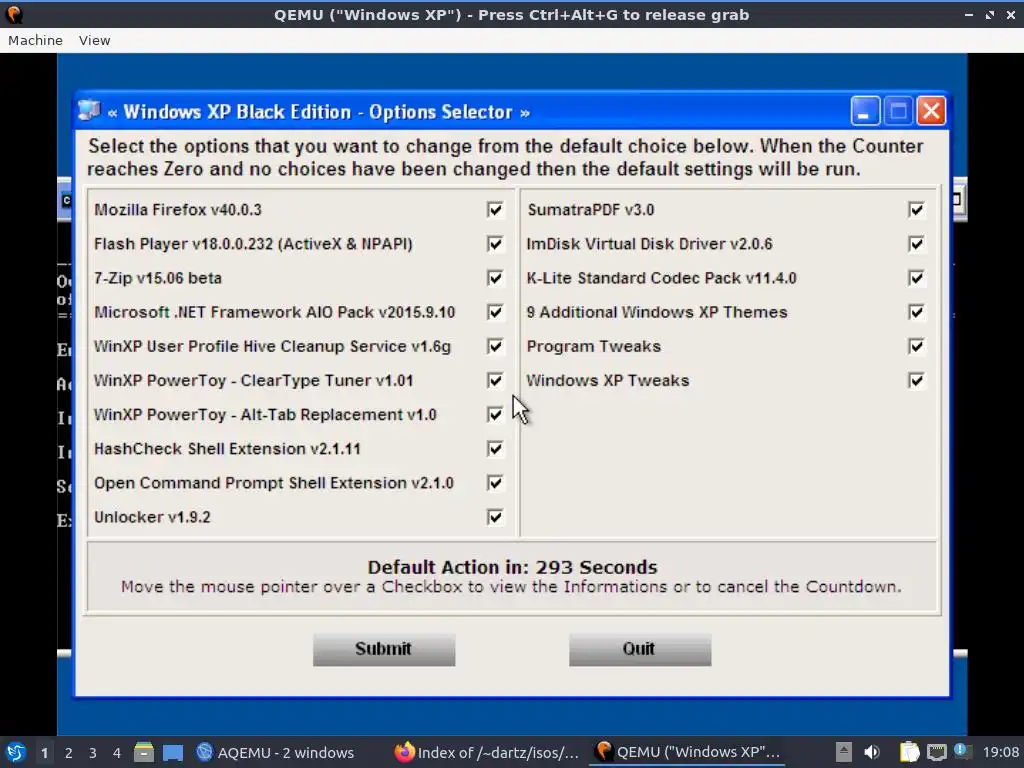Switch to AQEMU - 2 windows task
1024x768 pixels.
coord(275,753)
